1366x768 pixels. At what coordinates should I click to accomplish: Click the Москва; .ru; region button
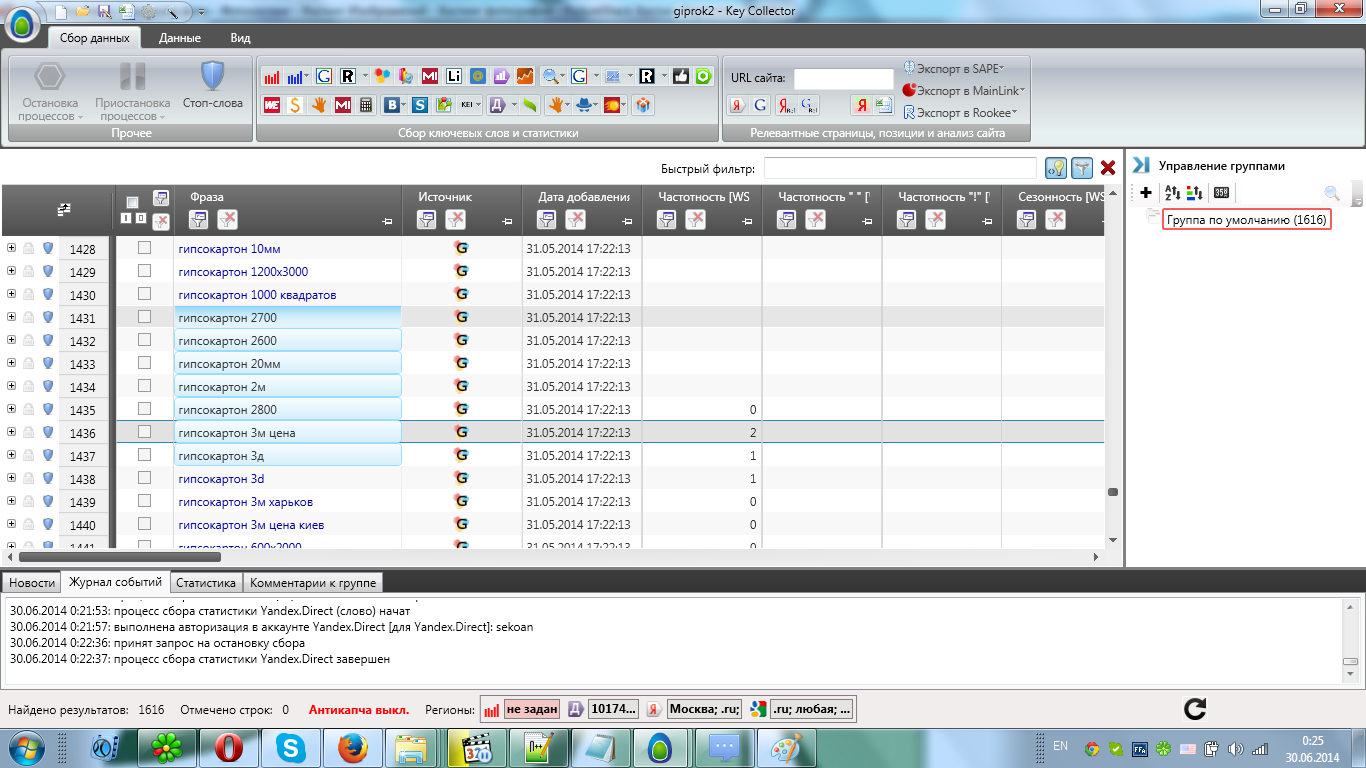705,709
